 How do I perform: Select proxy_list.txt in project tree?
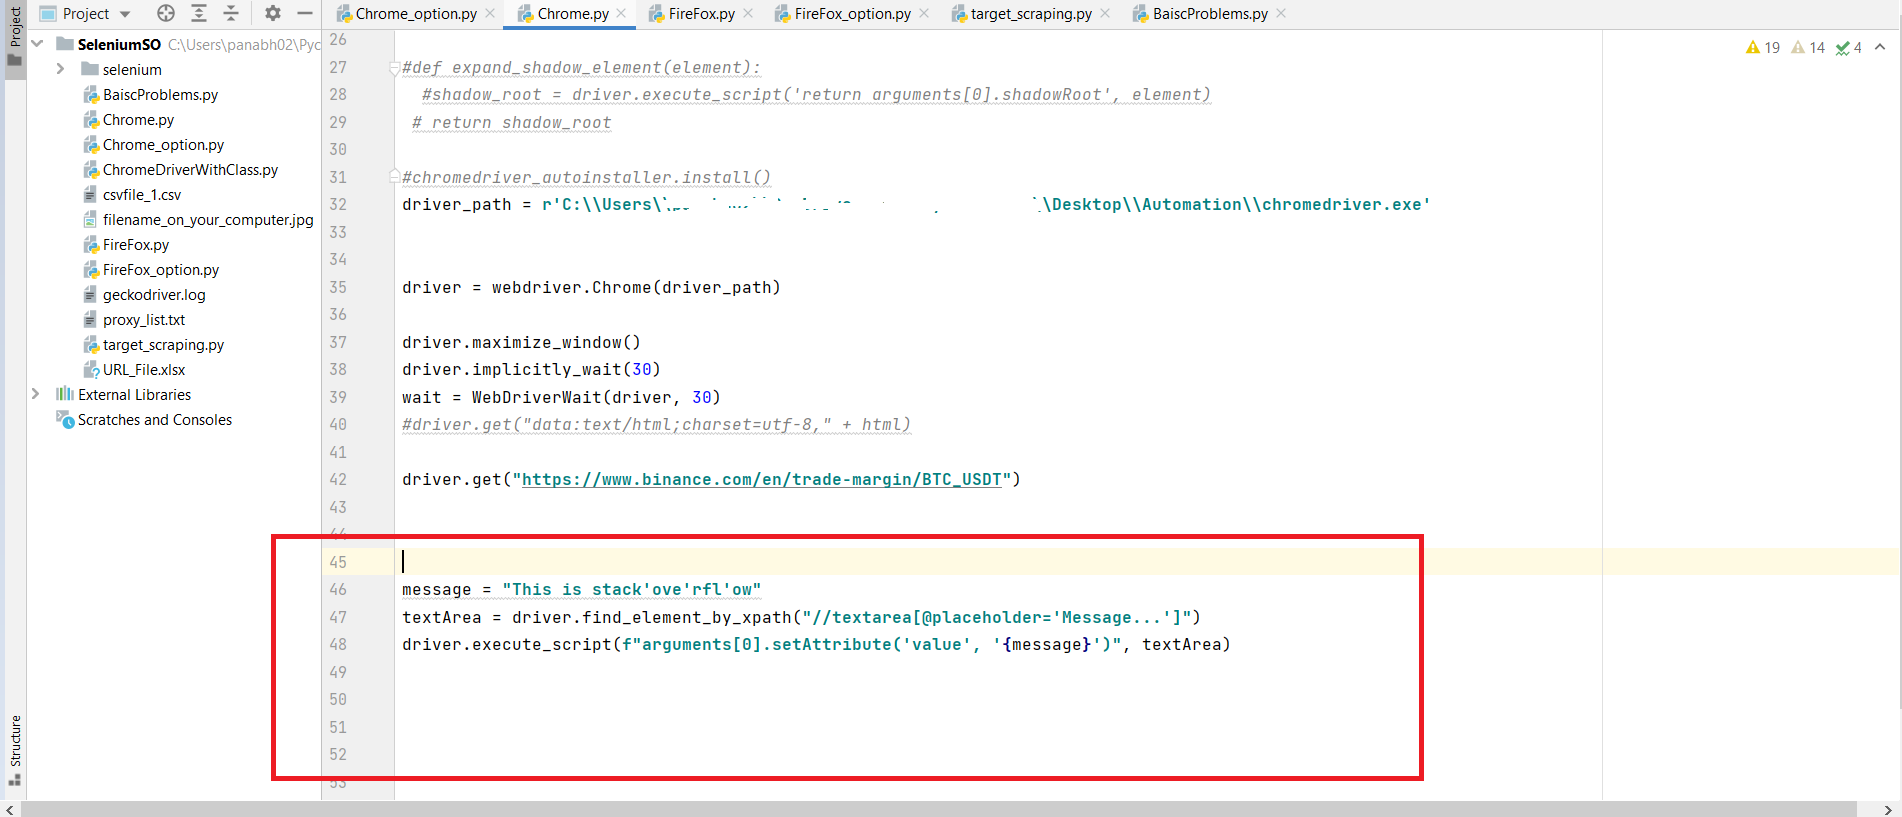point(144,319)
